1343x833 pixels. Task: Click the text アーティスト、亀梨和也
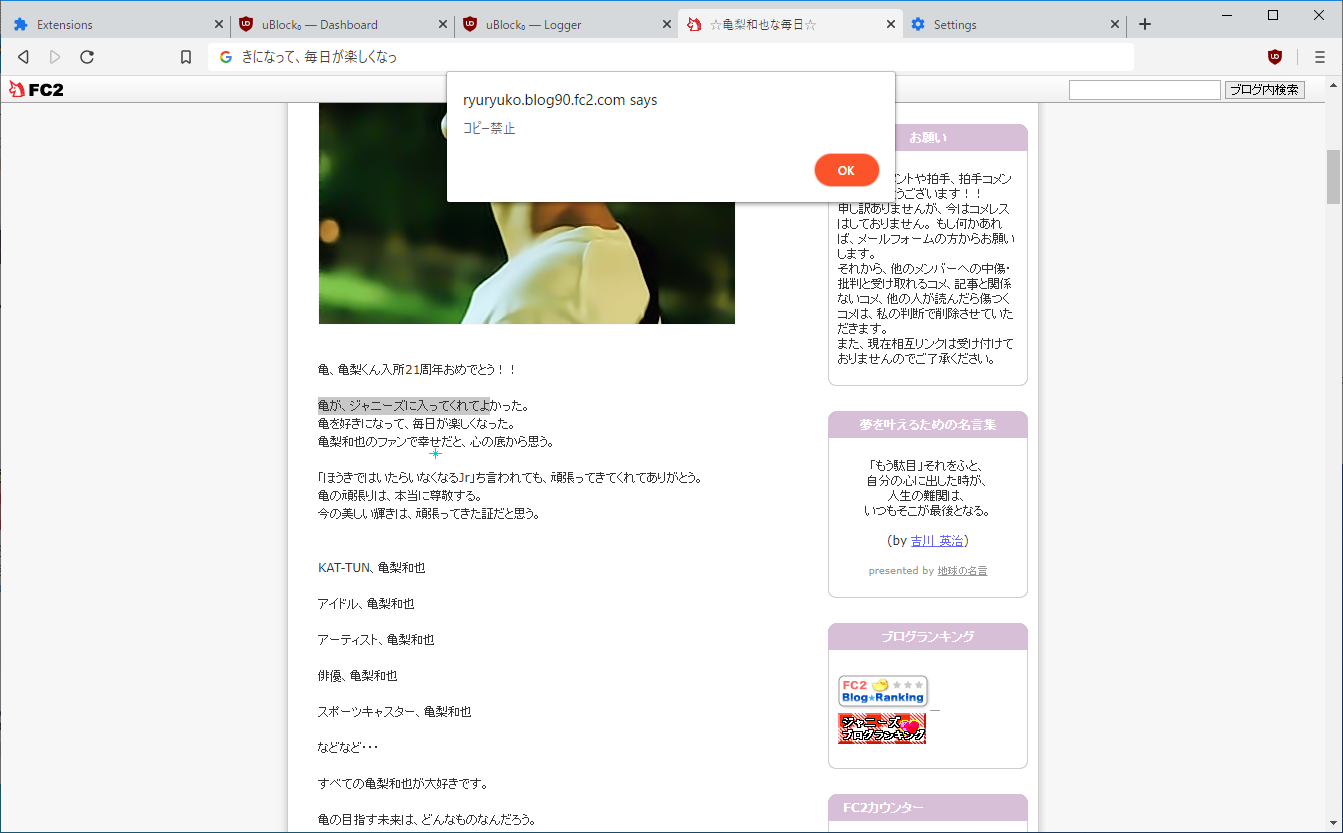[376, 640]
